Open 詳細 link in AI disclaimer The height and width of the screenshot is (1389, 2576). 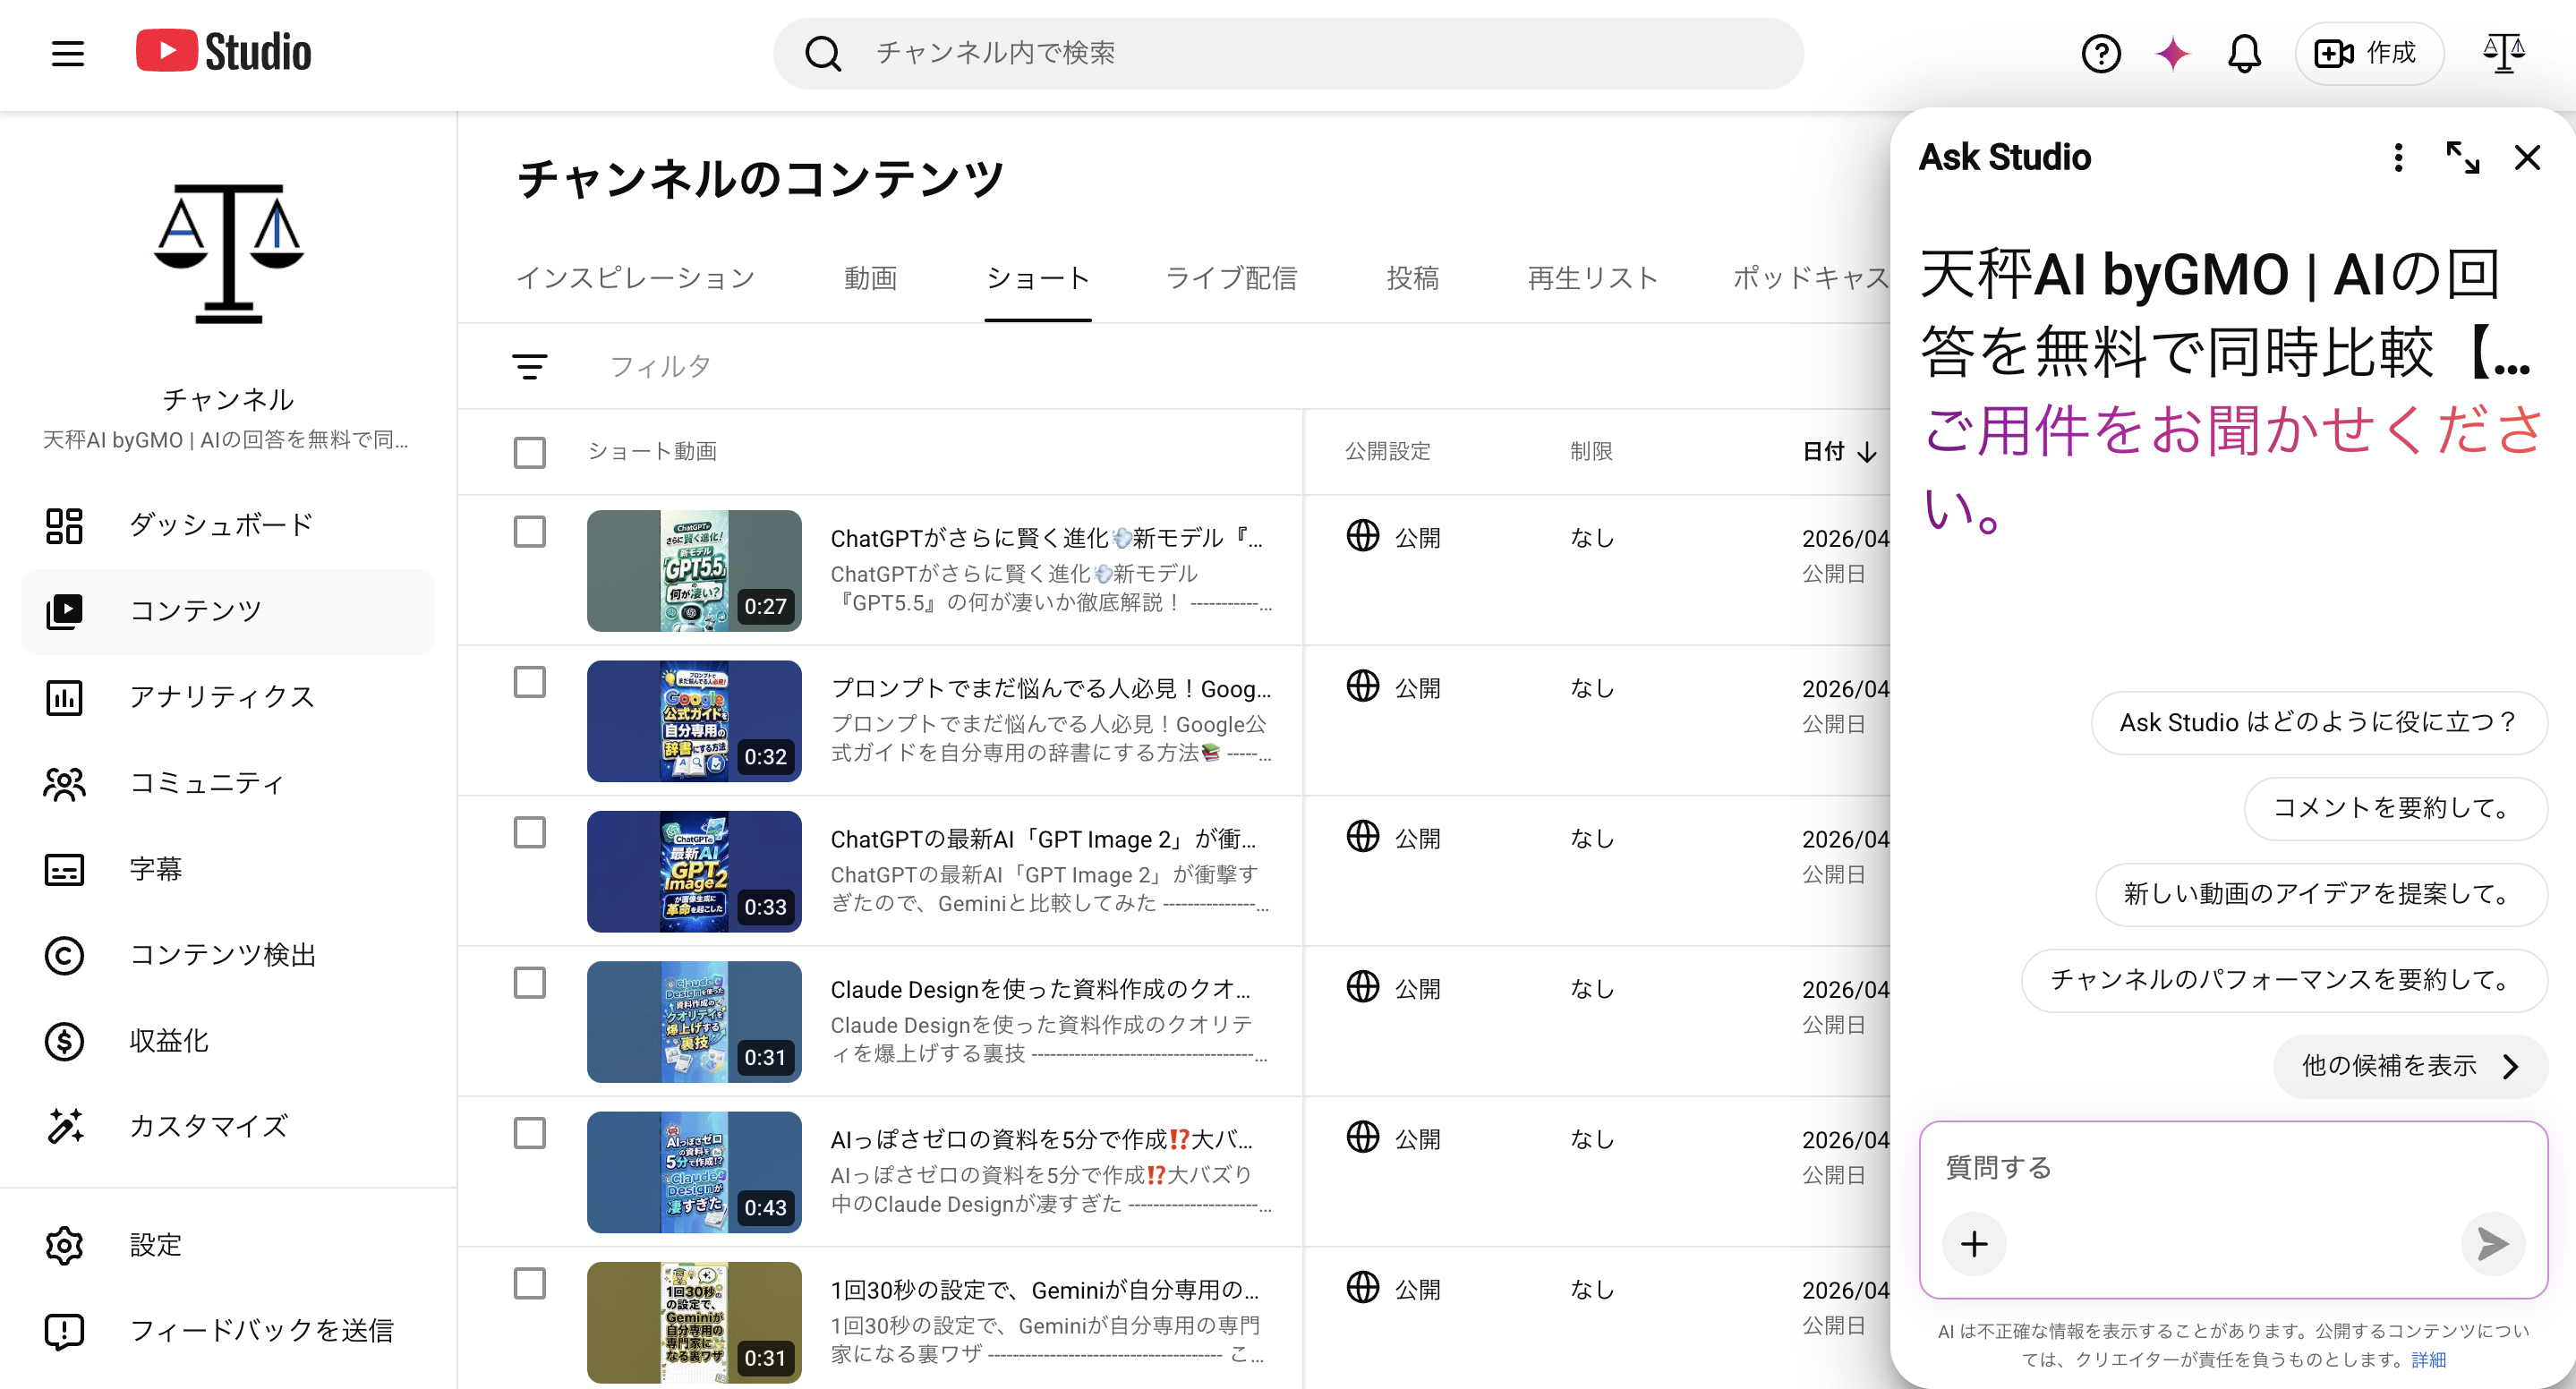pyautogui.click(x=2428, y=1360)
